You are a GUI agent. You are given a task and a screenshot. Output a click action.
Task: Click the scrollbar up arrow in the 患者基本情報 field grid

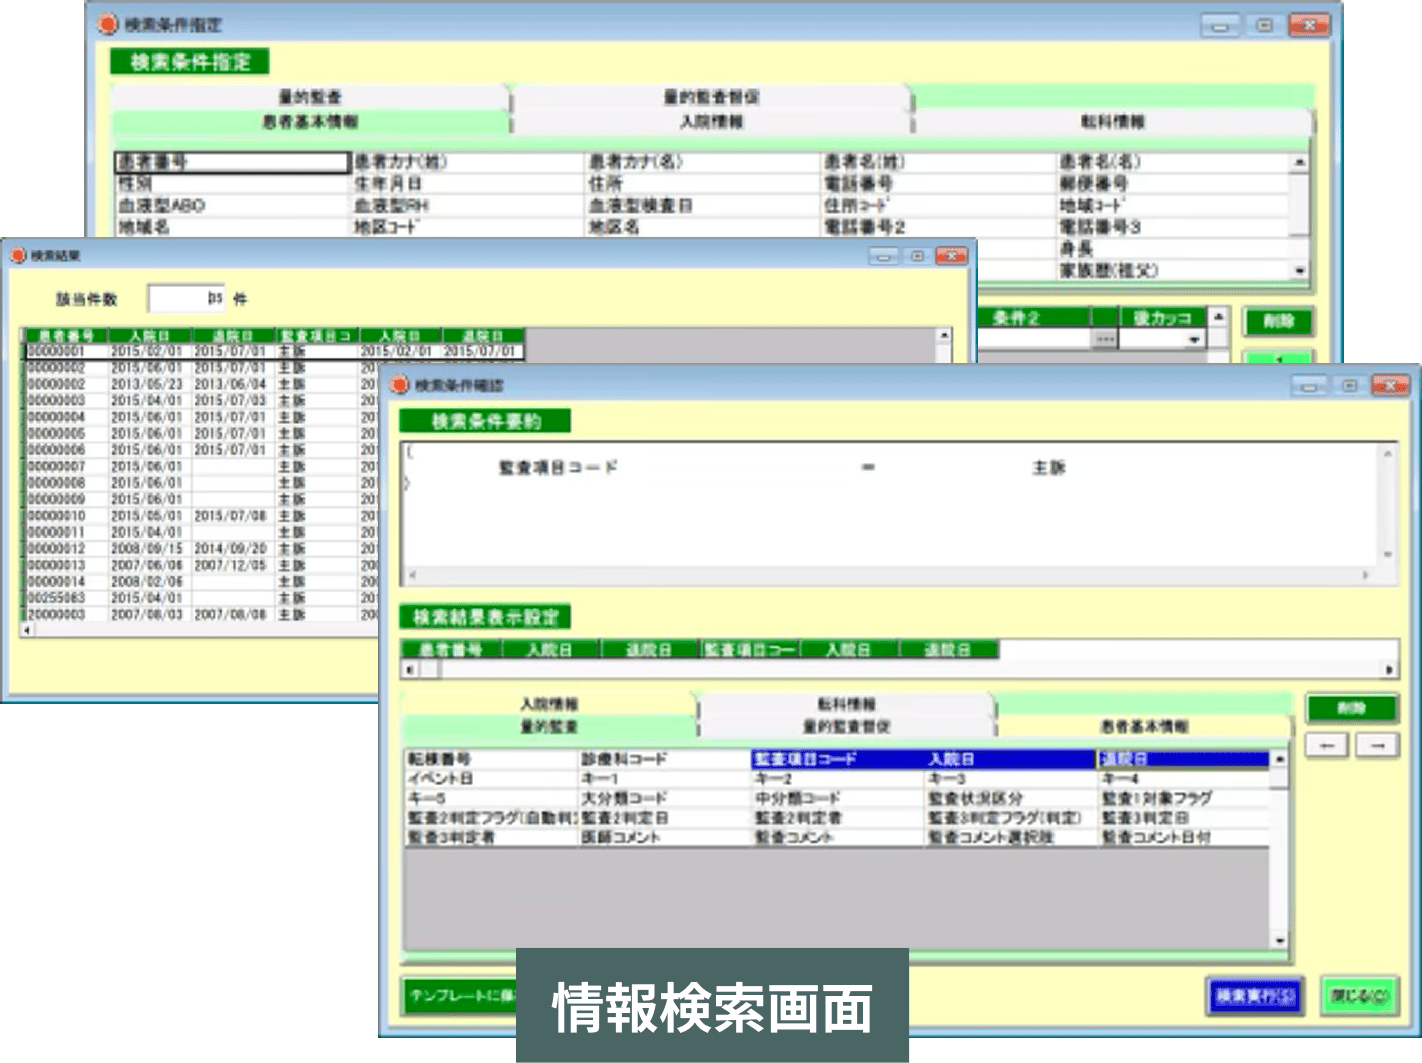1298,160
